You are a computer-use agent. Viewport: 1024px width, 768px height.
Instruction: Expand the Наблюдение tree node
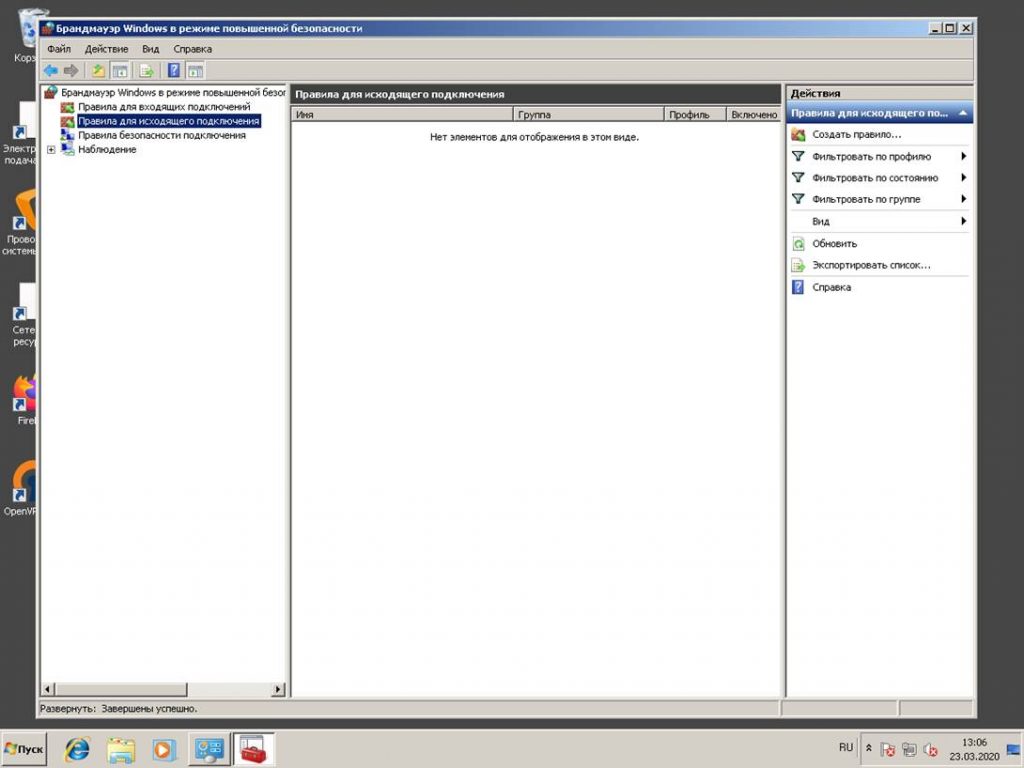click(51, 150)
